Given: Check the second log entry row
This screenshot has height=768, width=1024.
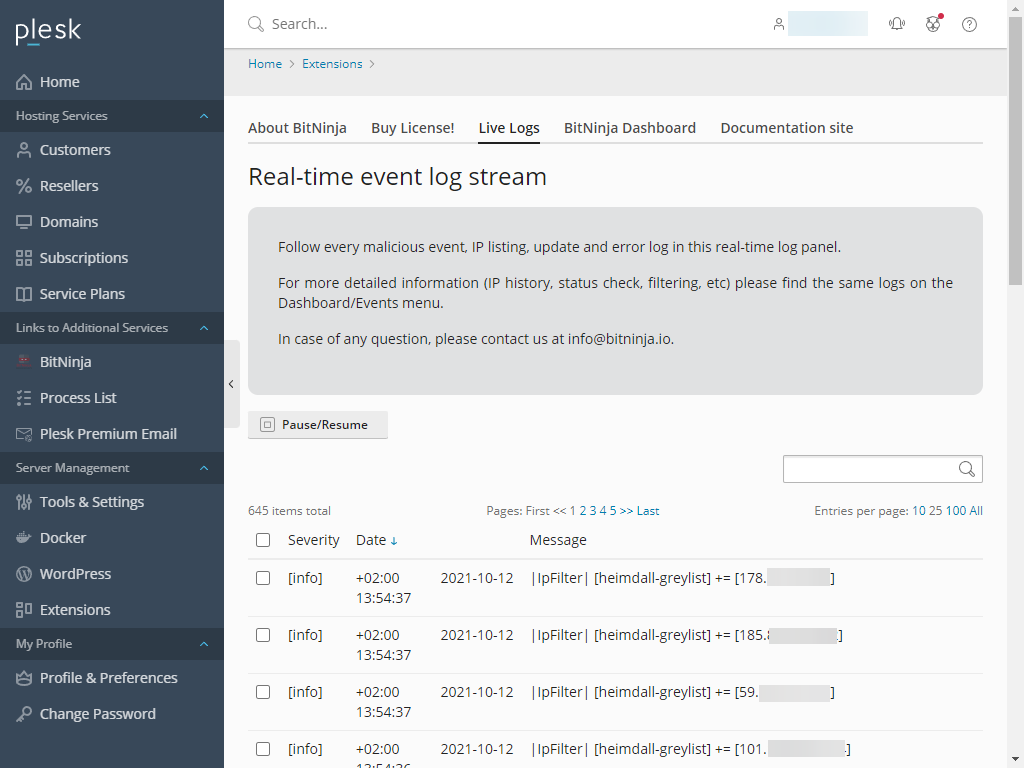Looking at the screenshot, I should [263, 635].
